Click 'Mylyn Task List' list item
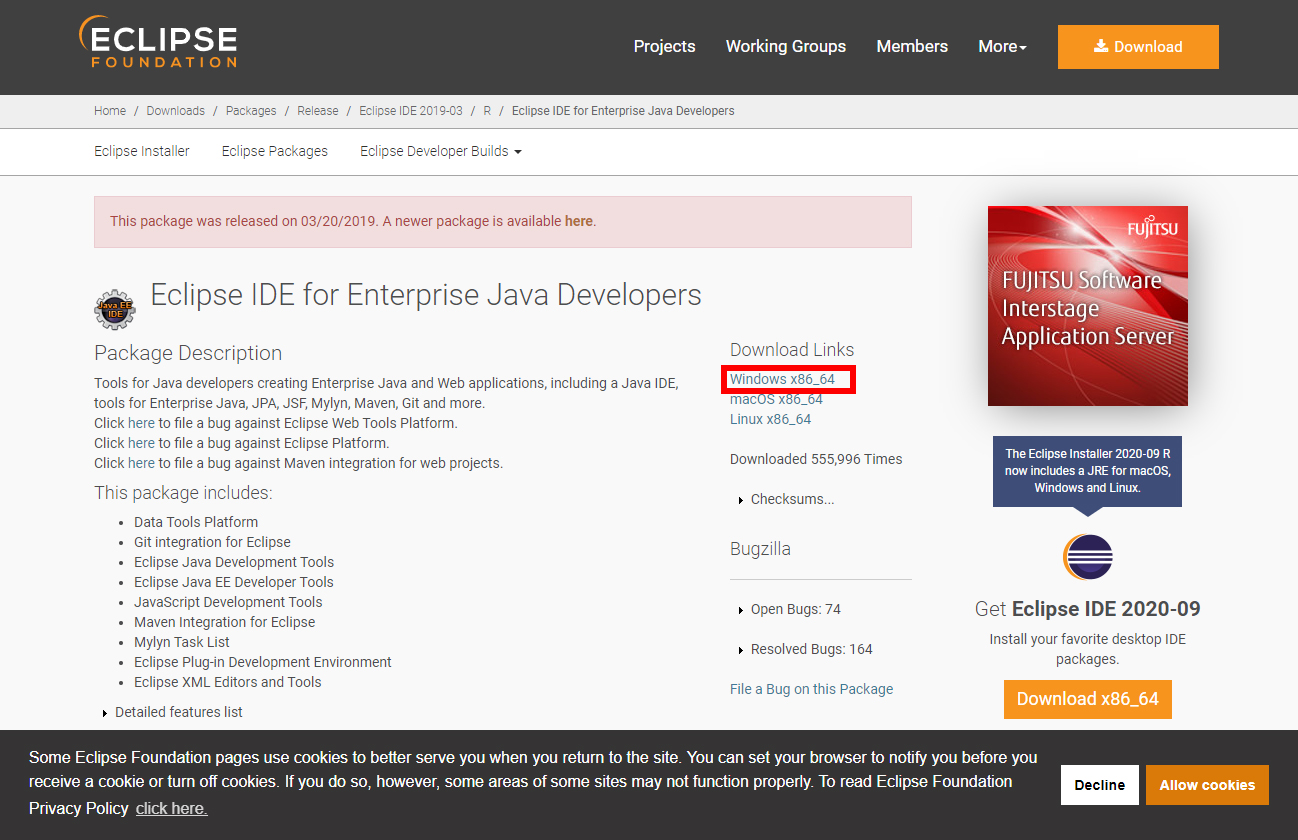 click(x=182, y=642)
